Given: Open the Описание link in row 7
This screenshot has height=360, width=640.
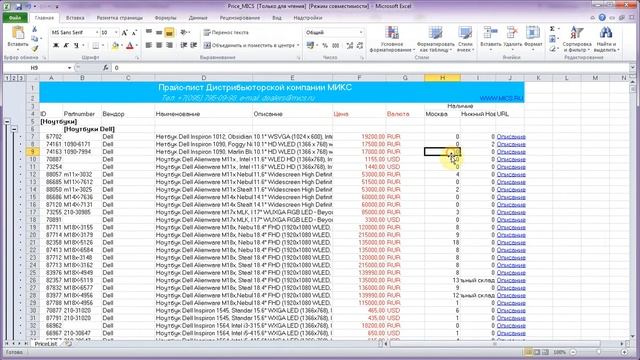Looking at the screenshot, I should click(x=511, y=137).
